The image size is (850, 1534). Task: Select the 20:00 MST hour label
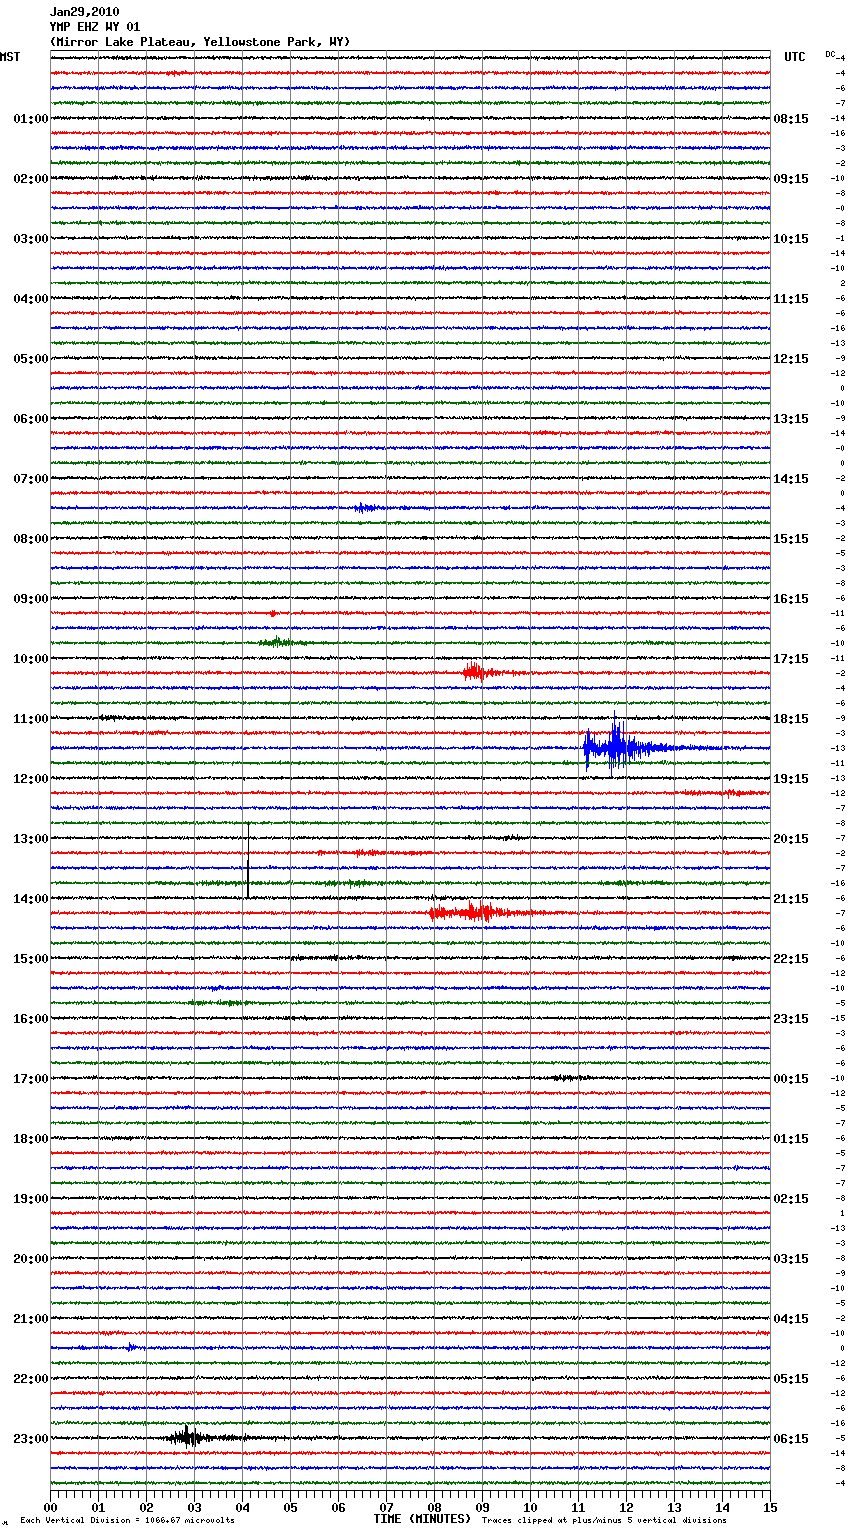pos(31,1259)
